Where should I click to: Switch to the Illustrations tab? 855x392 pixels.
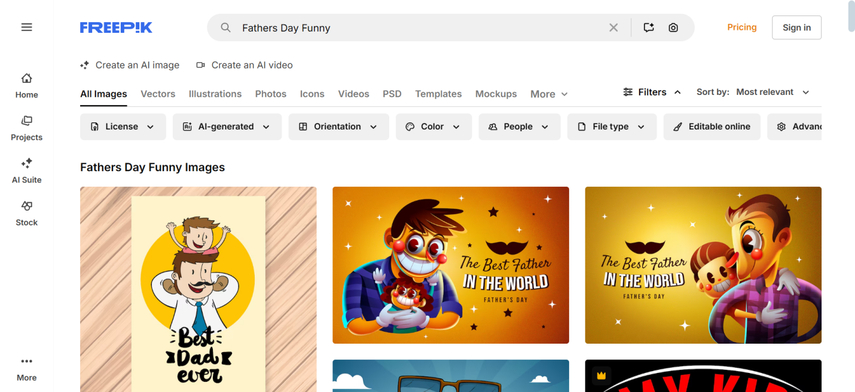pyautogui.click(x=215, y=94)
